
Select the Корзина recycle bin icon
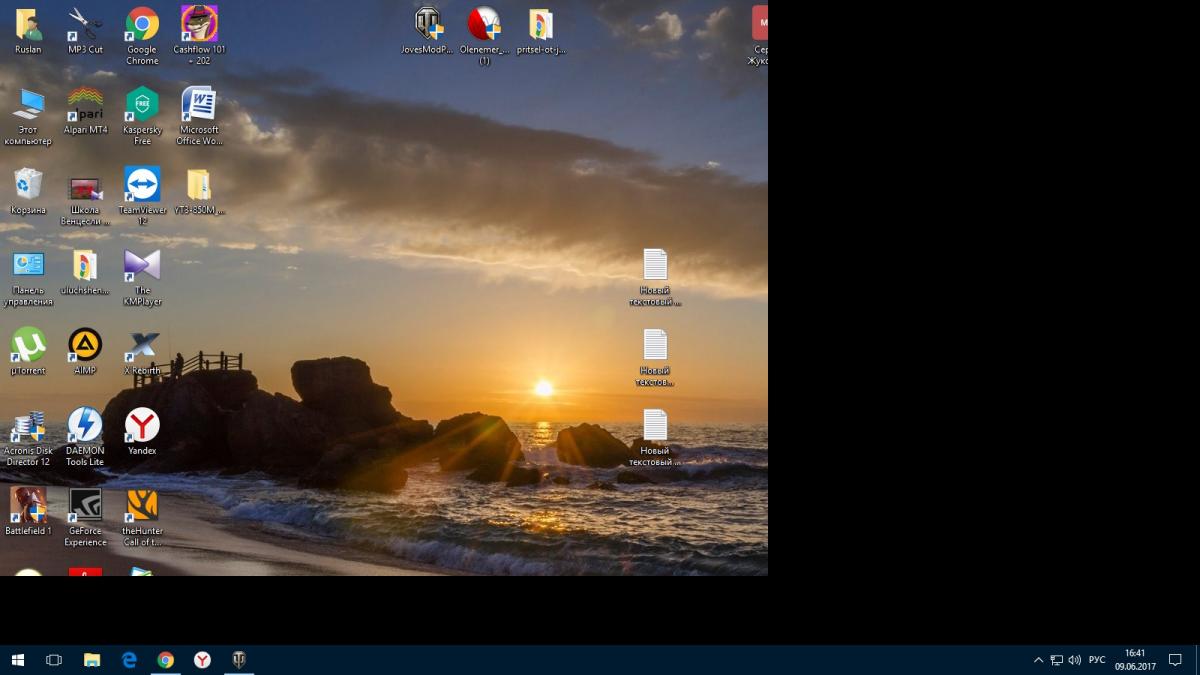(28, 186)
